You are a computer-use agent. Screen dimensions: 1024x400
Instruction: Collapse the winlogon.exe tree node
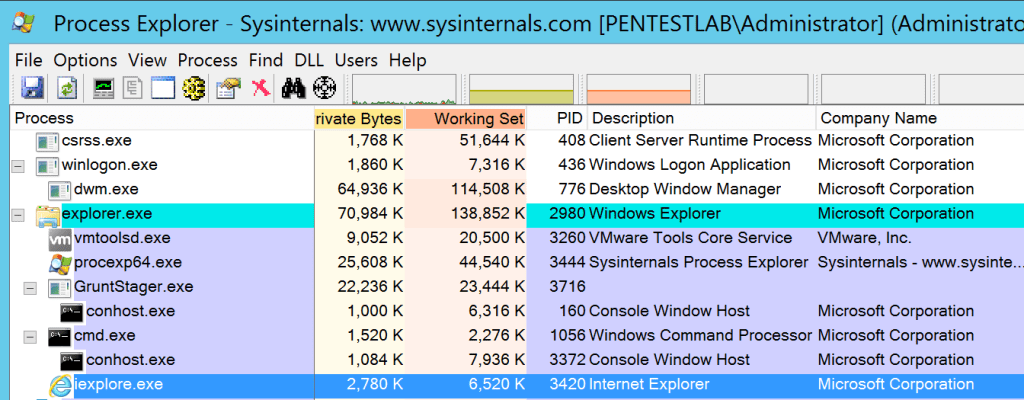[18, 165]
